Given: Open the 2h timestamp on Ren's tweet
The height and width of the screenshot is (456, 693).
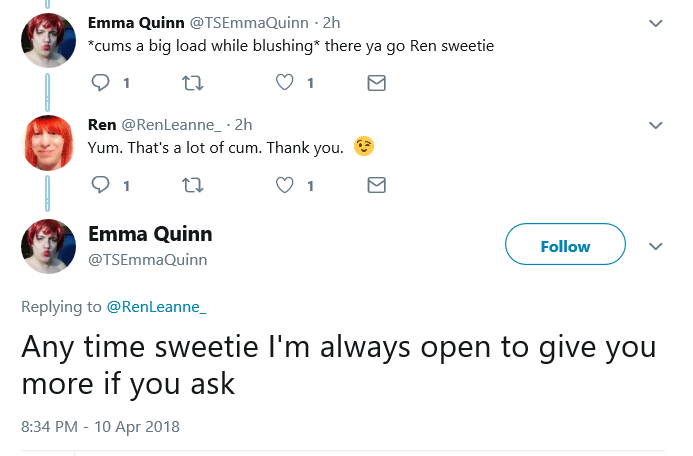Looking at the screenshot, I should click(243, 124).
